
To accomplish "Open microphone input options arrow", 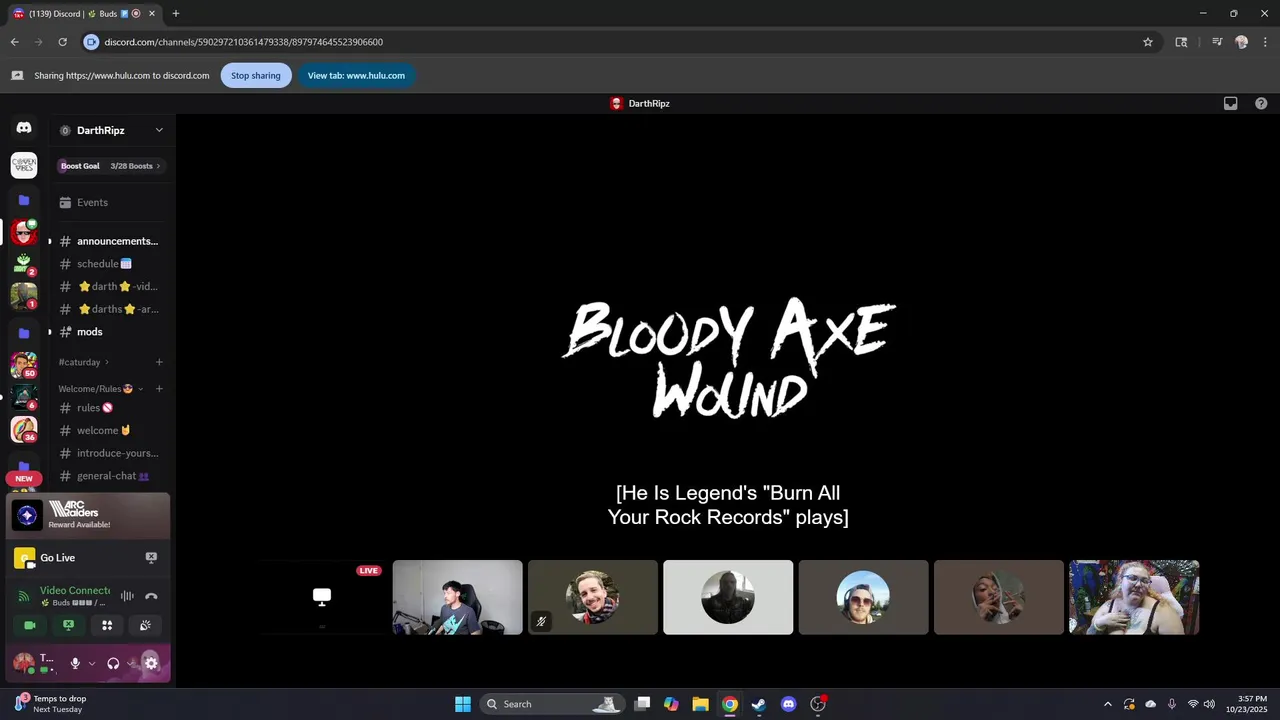I will [92, 663].
